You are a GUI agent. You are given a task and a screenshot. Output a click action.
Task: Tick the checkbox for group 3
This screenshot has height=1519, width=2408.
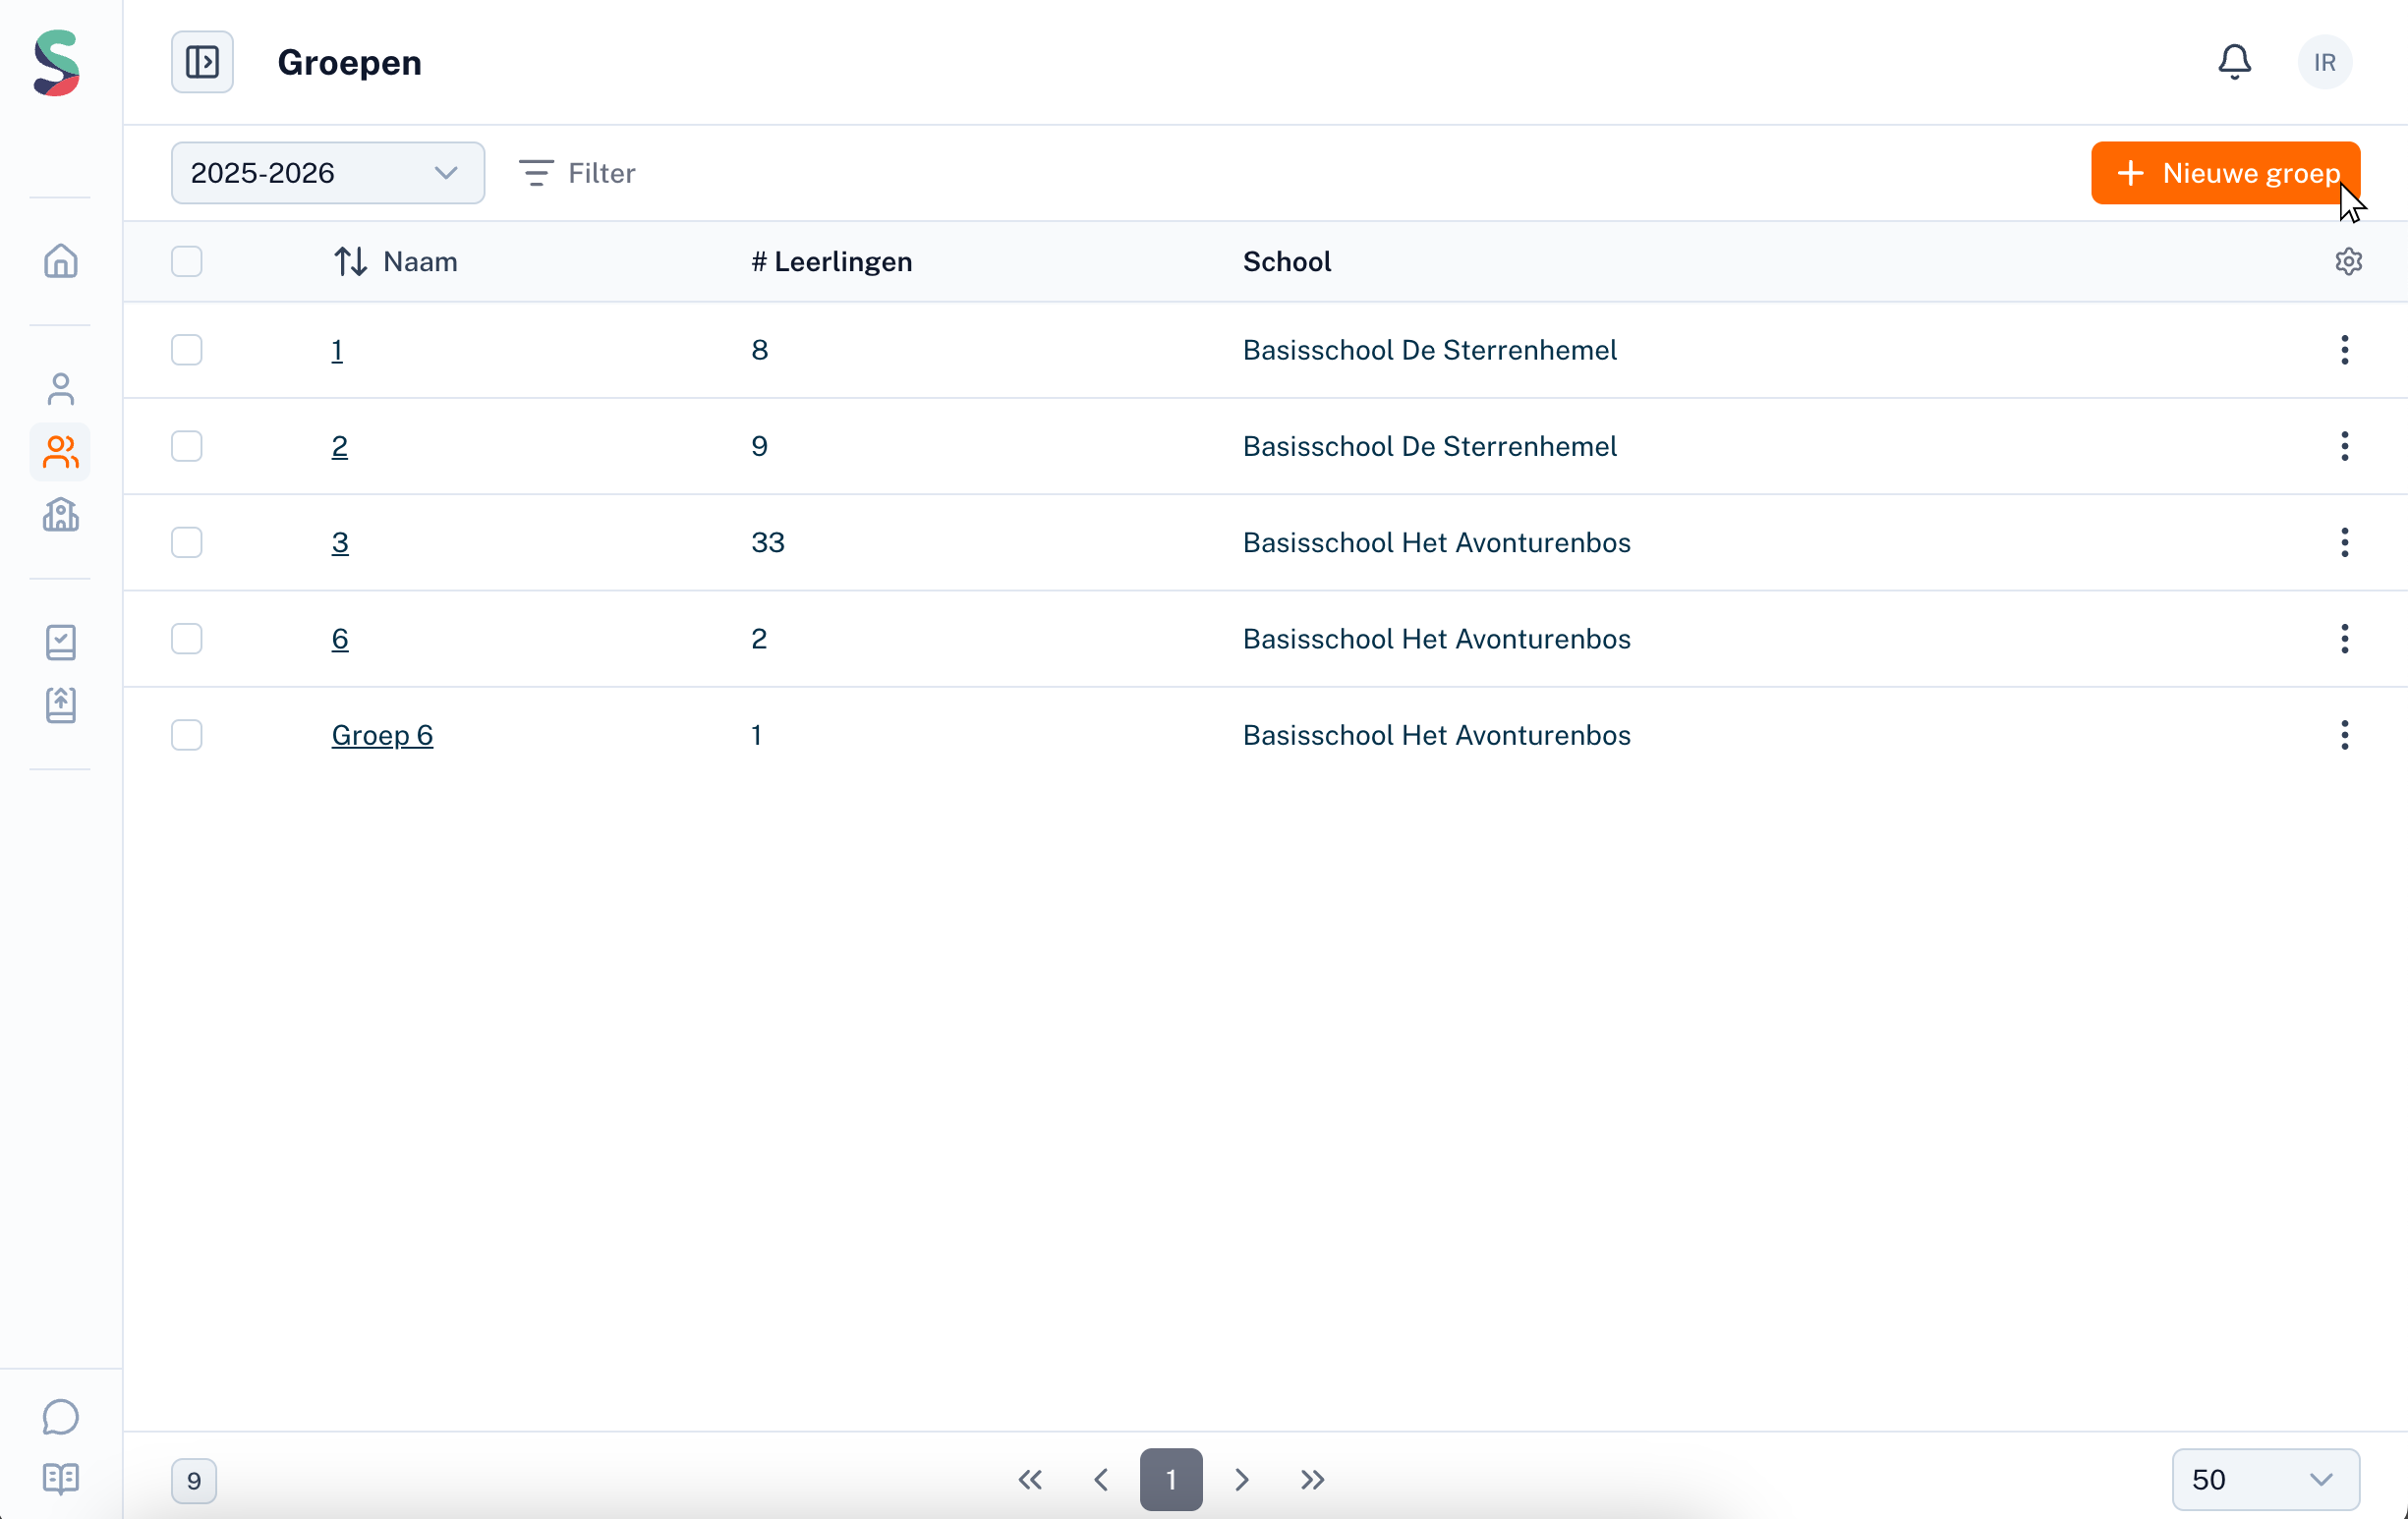coord(187,542)
